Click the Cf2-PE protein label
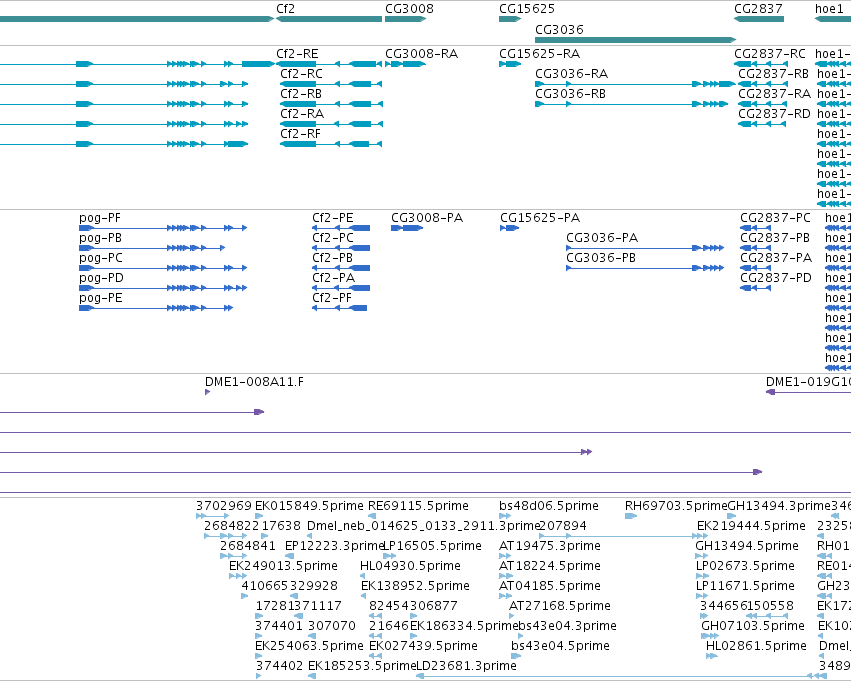Screen dimensions: 851x681 point(333,218)
